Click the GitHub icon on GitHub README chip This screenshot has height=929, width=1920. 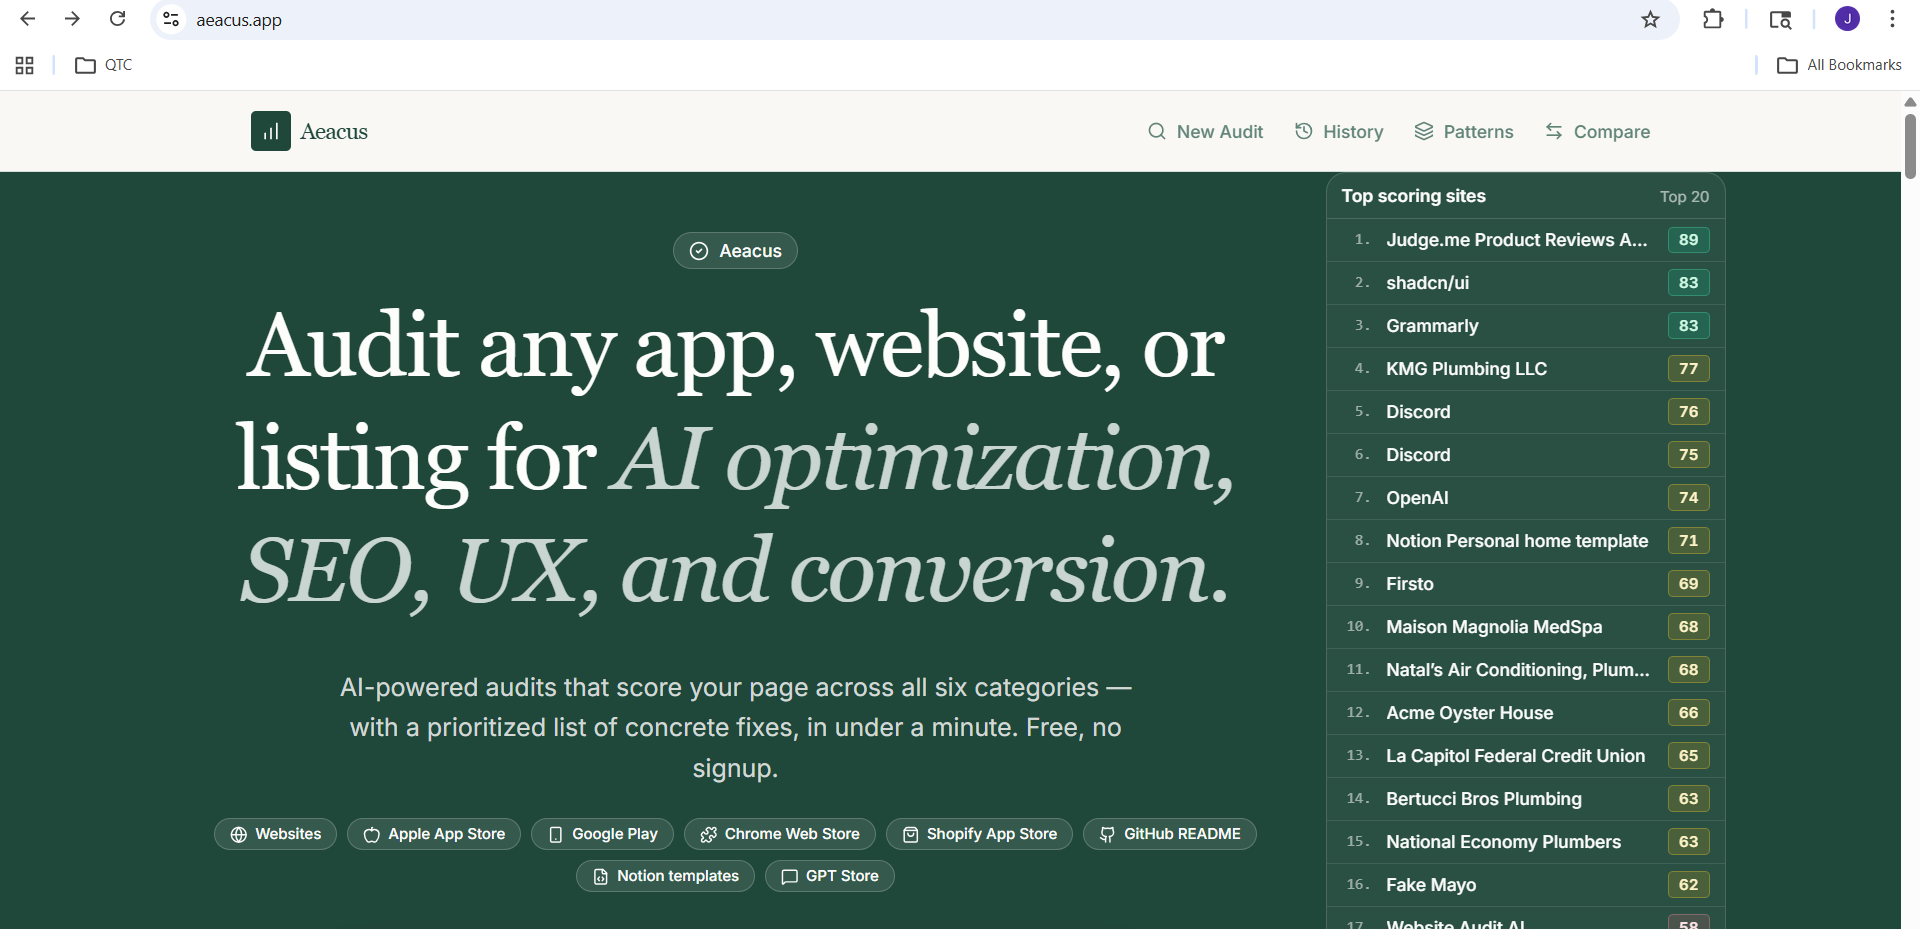point(1108,835)
